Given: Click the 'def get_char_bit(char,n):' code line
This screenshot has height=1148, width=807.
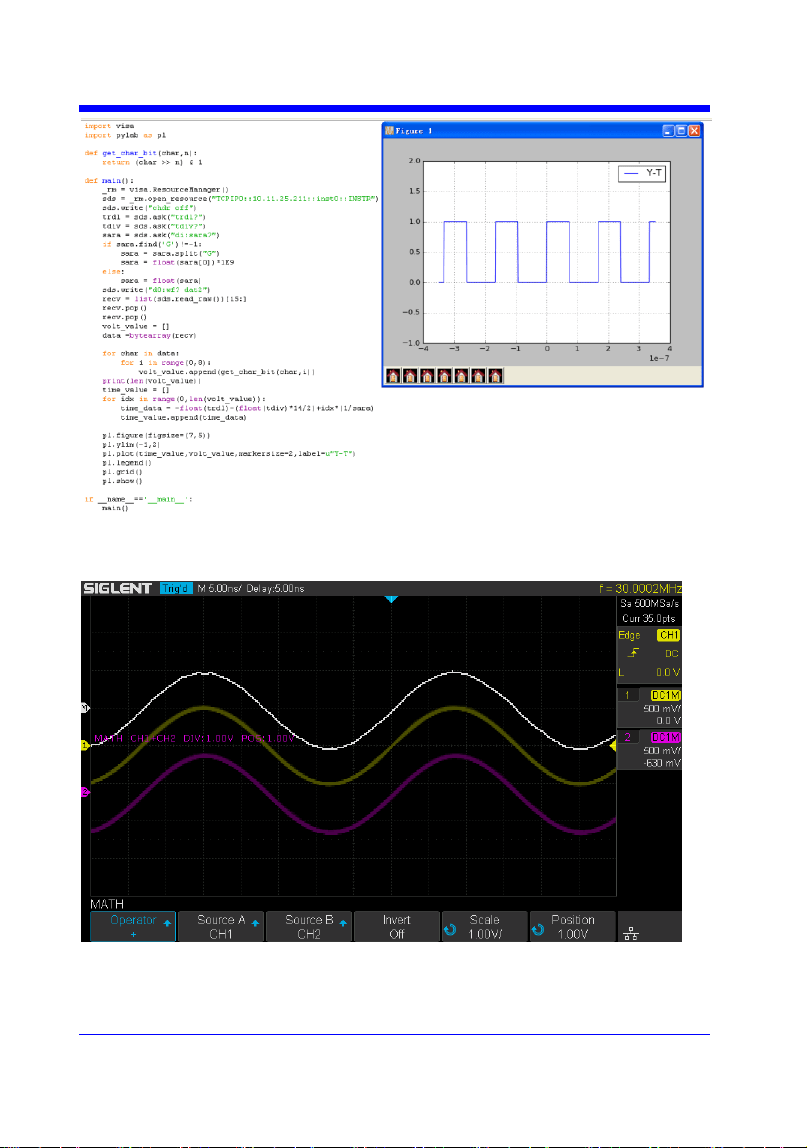Looking at the screenshot, I should (141, 153).
